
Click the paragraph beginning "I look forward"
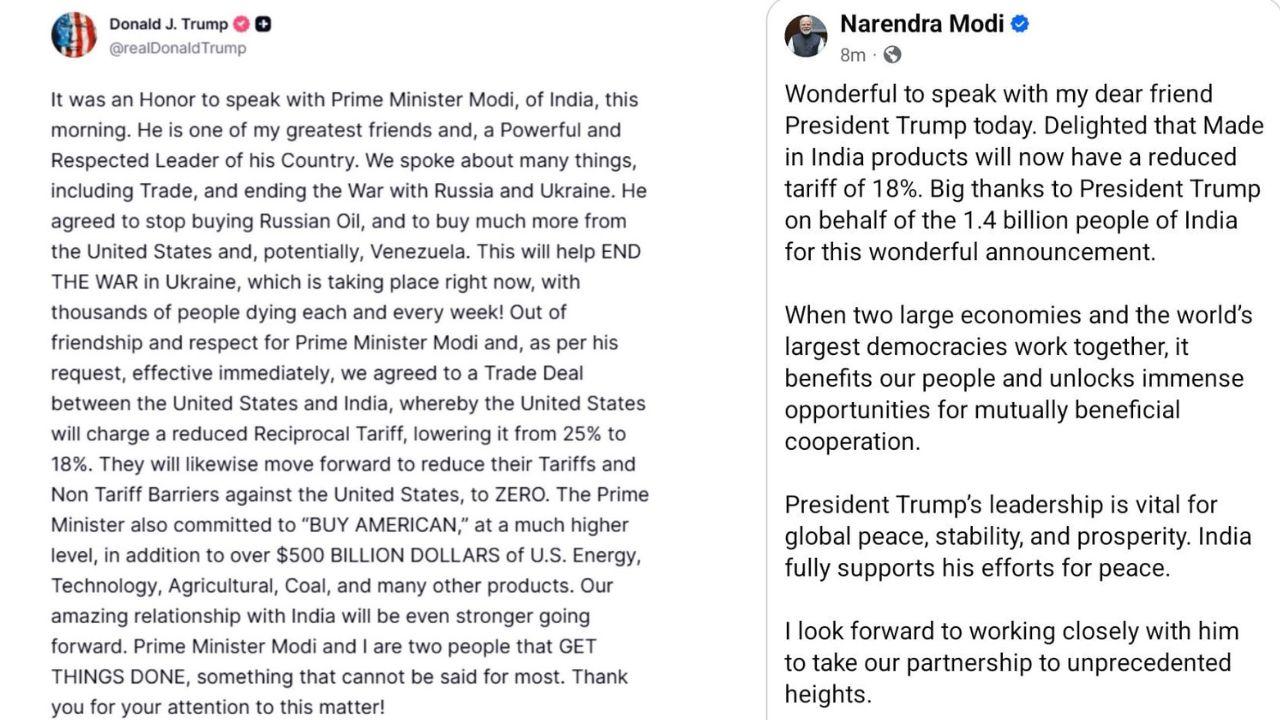tap(1011, 662)
